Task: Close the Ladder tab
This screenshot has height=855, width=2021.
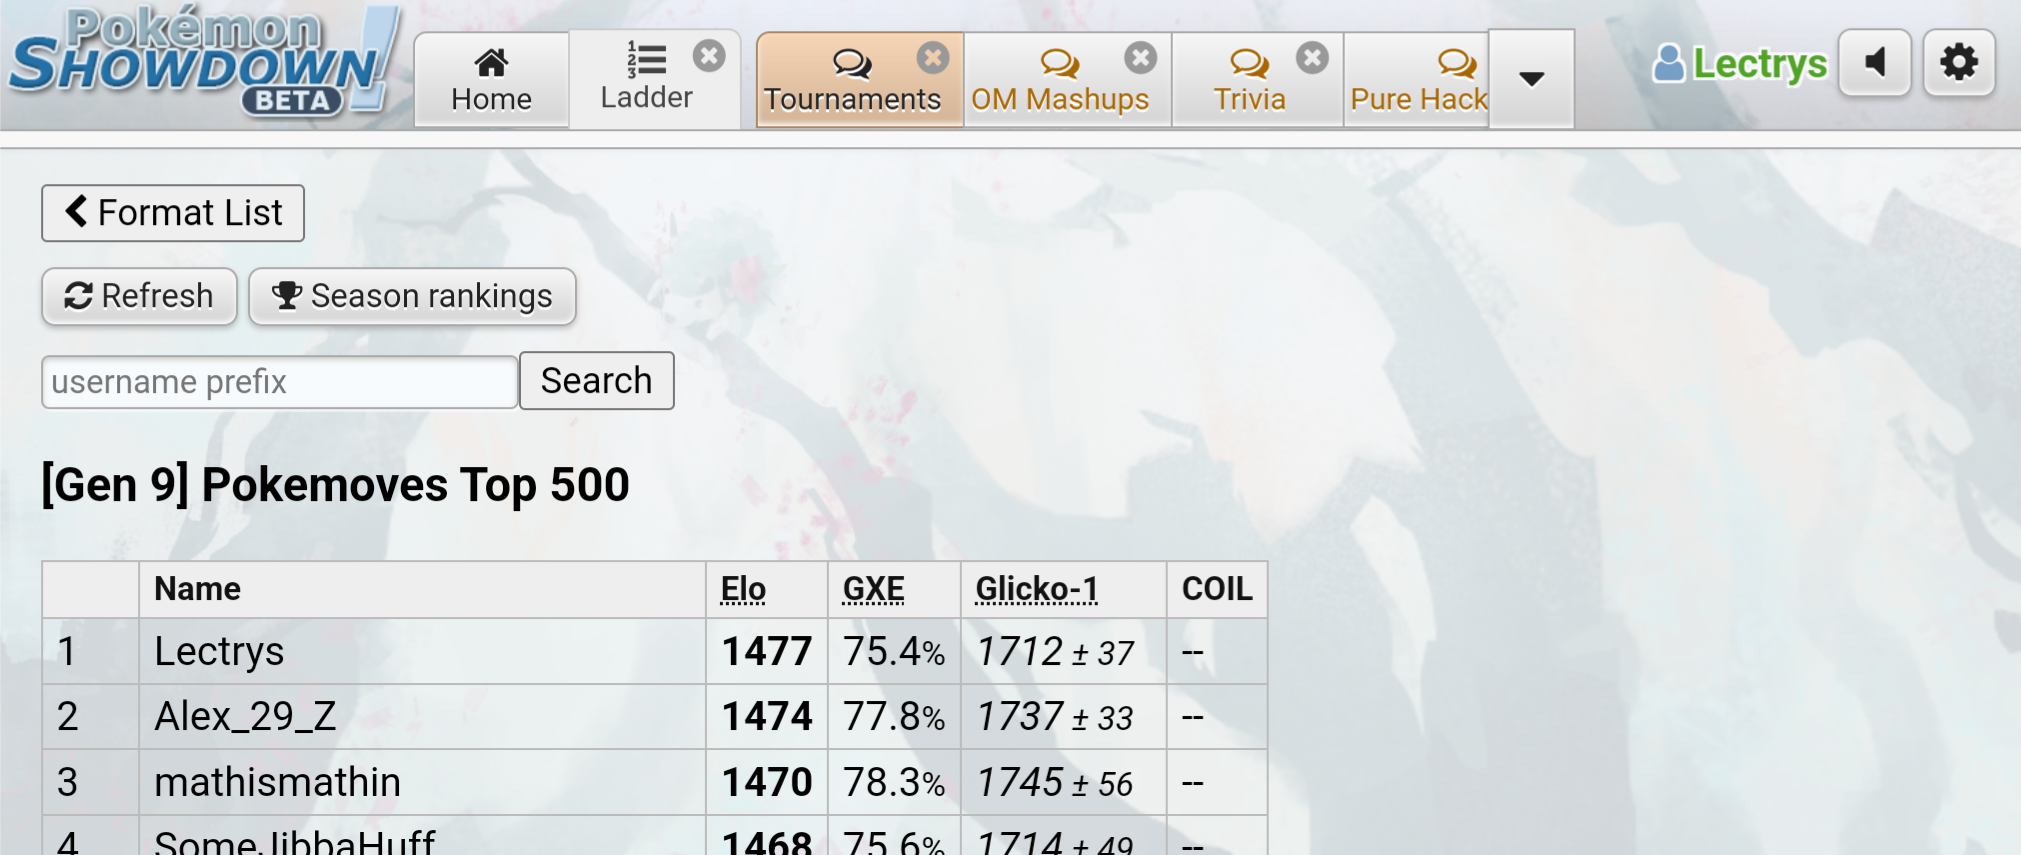Action: [709, 56]
